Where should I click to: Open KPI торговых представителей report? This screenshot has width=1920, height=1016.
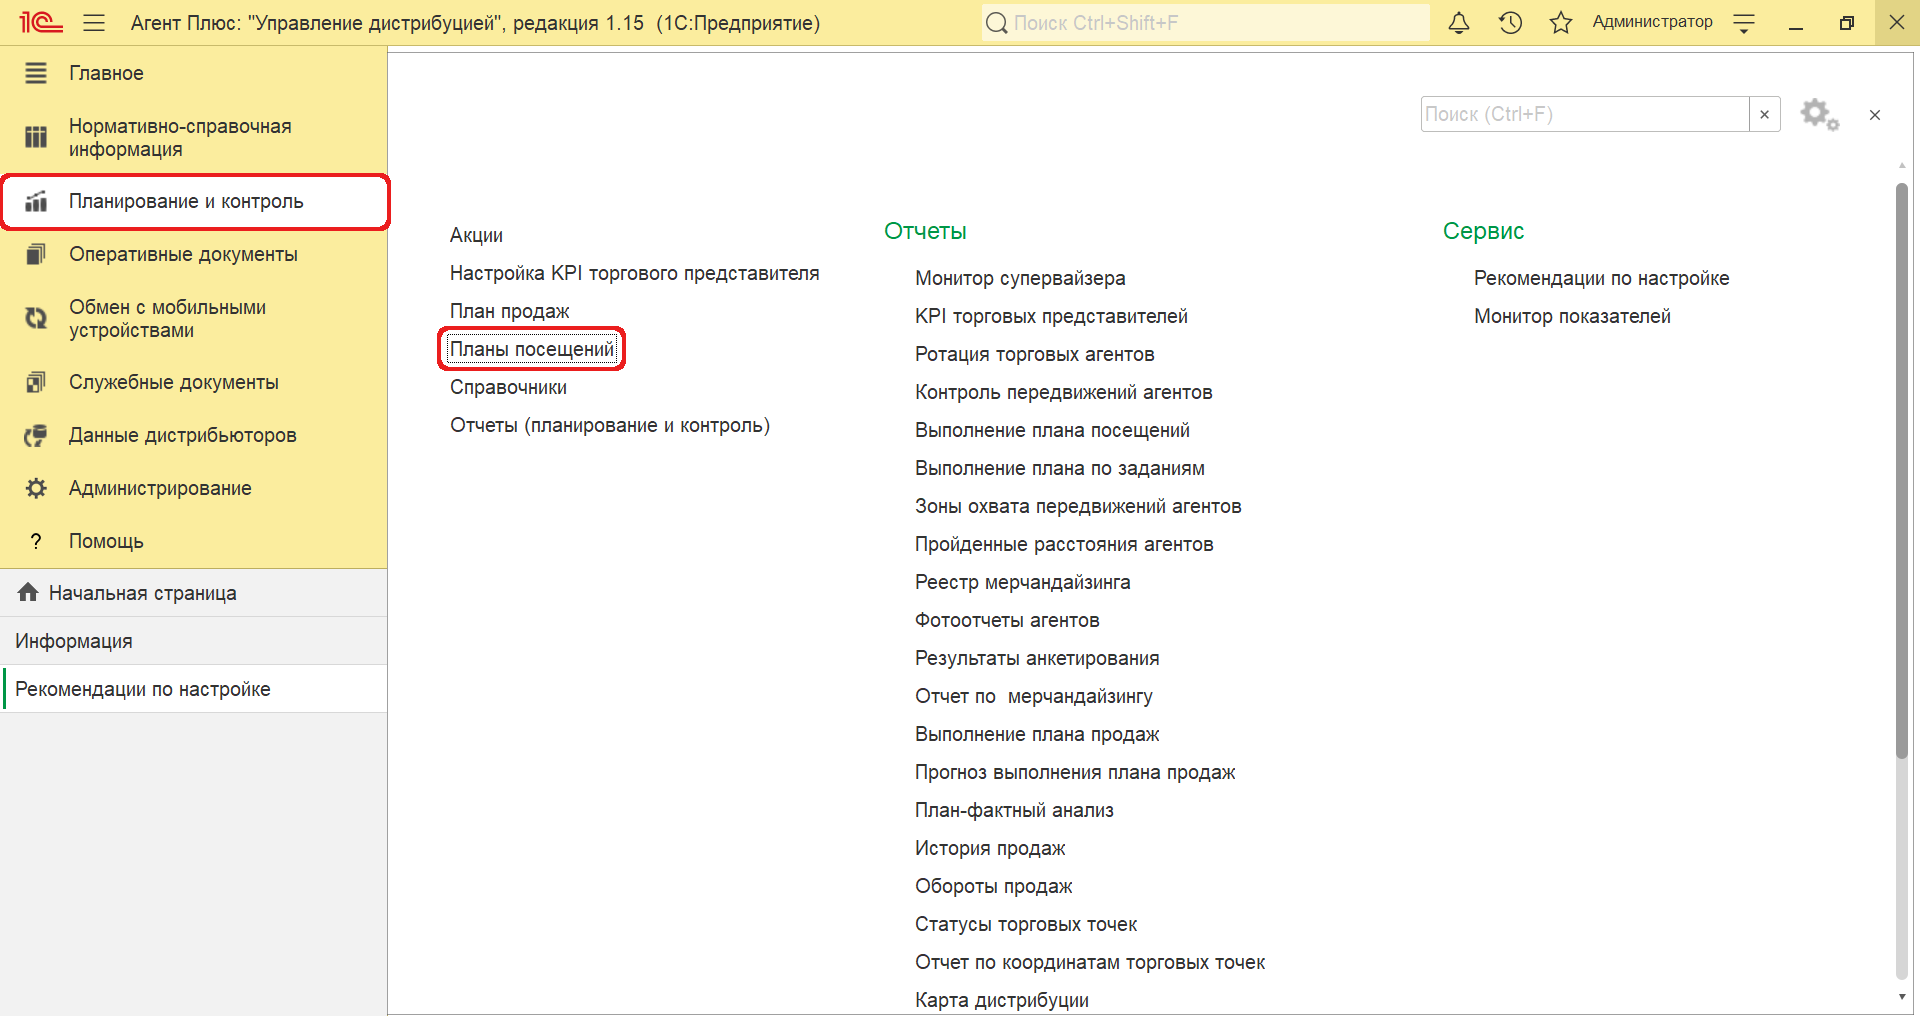pos(1051,316)
